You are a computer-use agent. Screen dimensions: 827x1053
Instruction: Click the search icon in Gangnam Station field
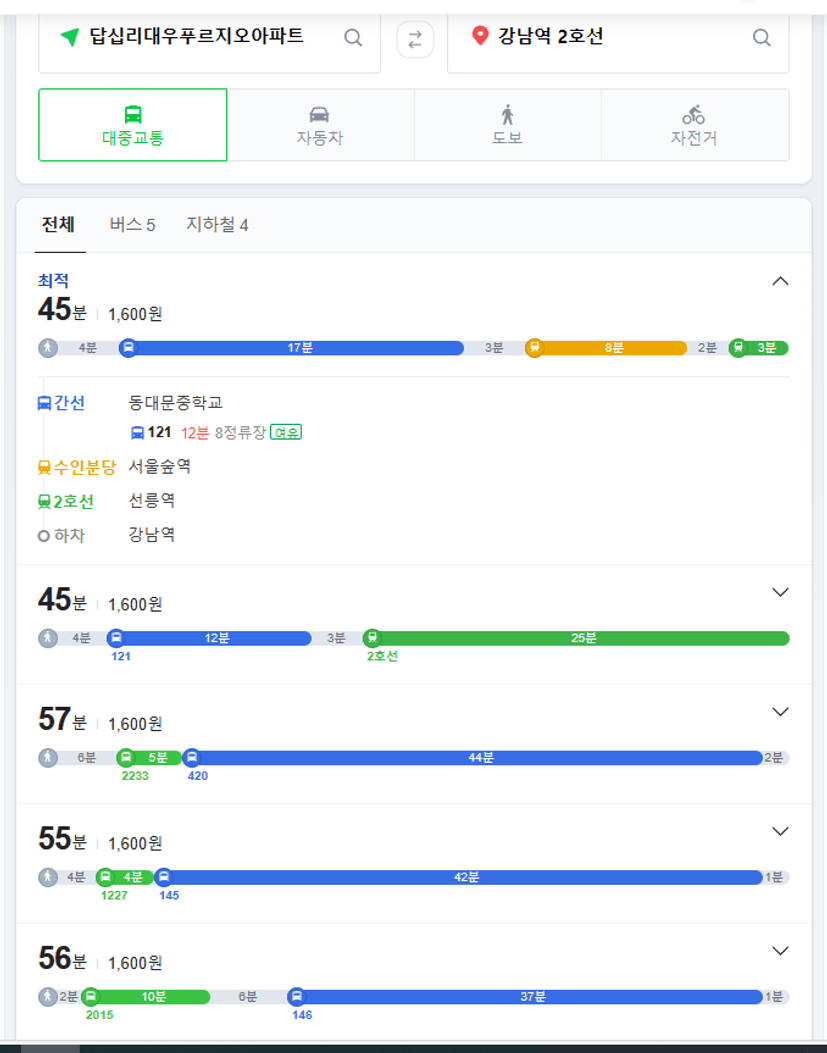click(x=761, y=38)
